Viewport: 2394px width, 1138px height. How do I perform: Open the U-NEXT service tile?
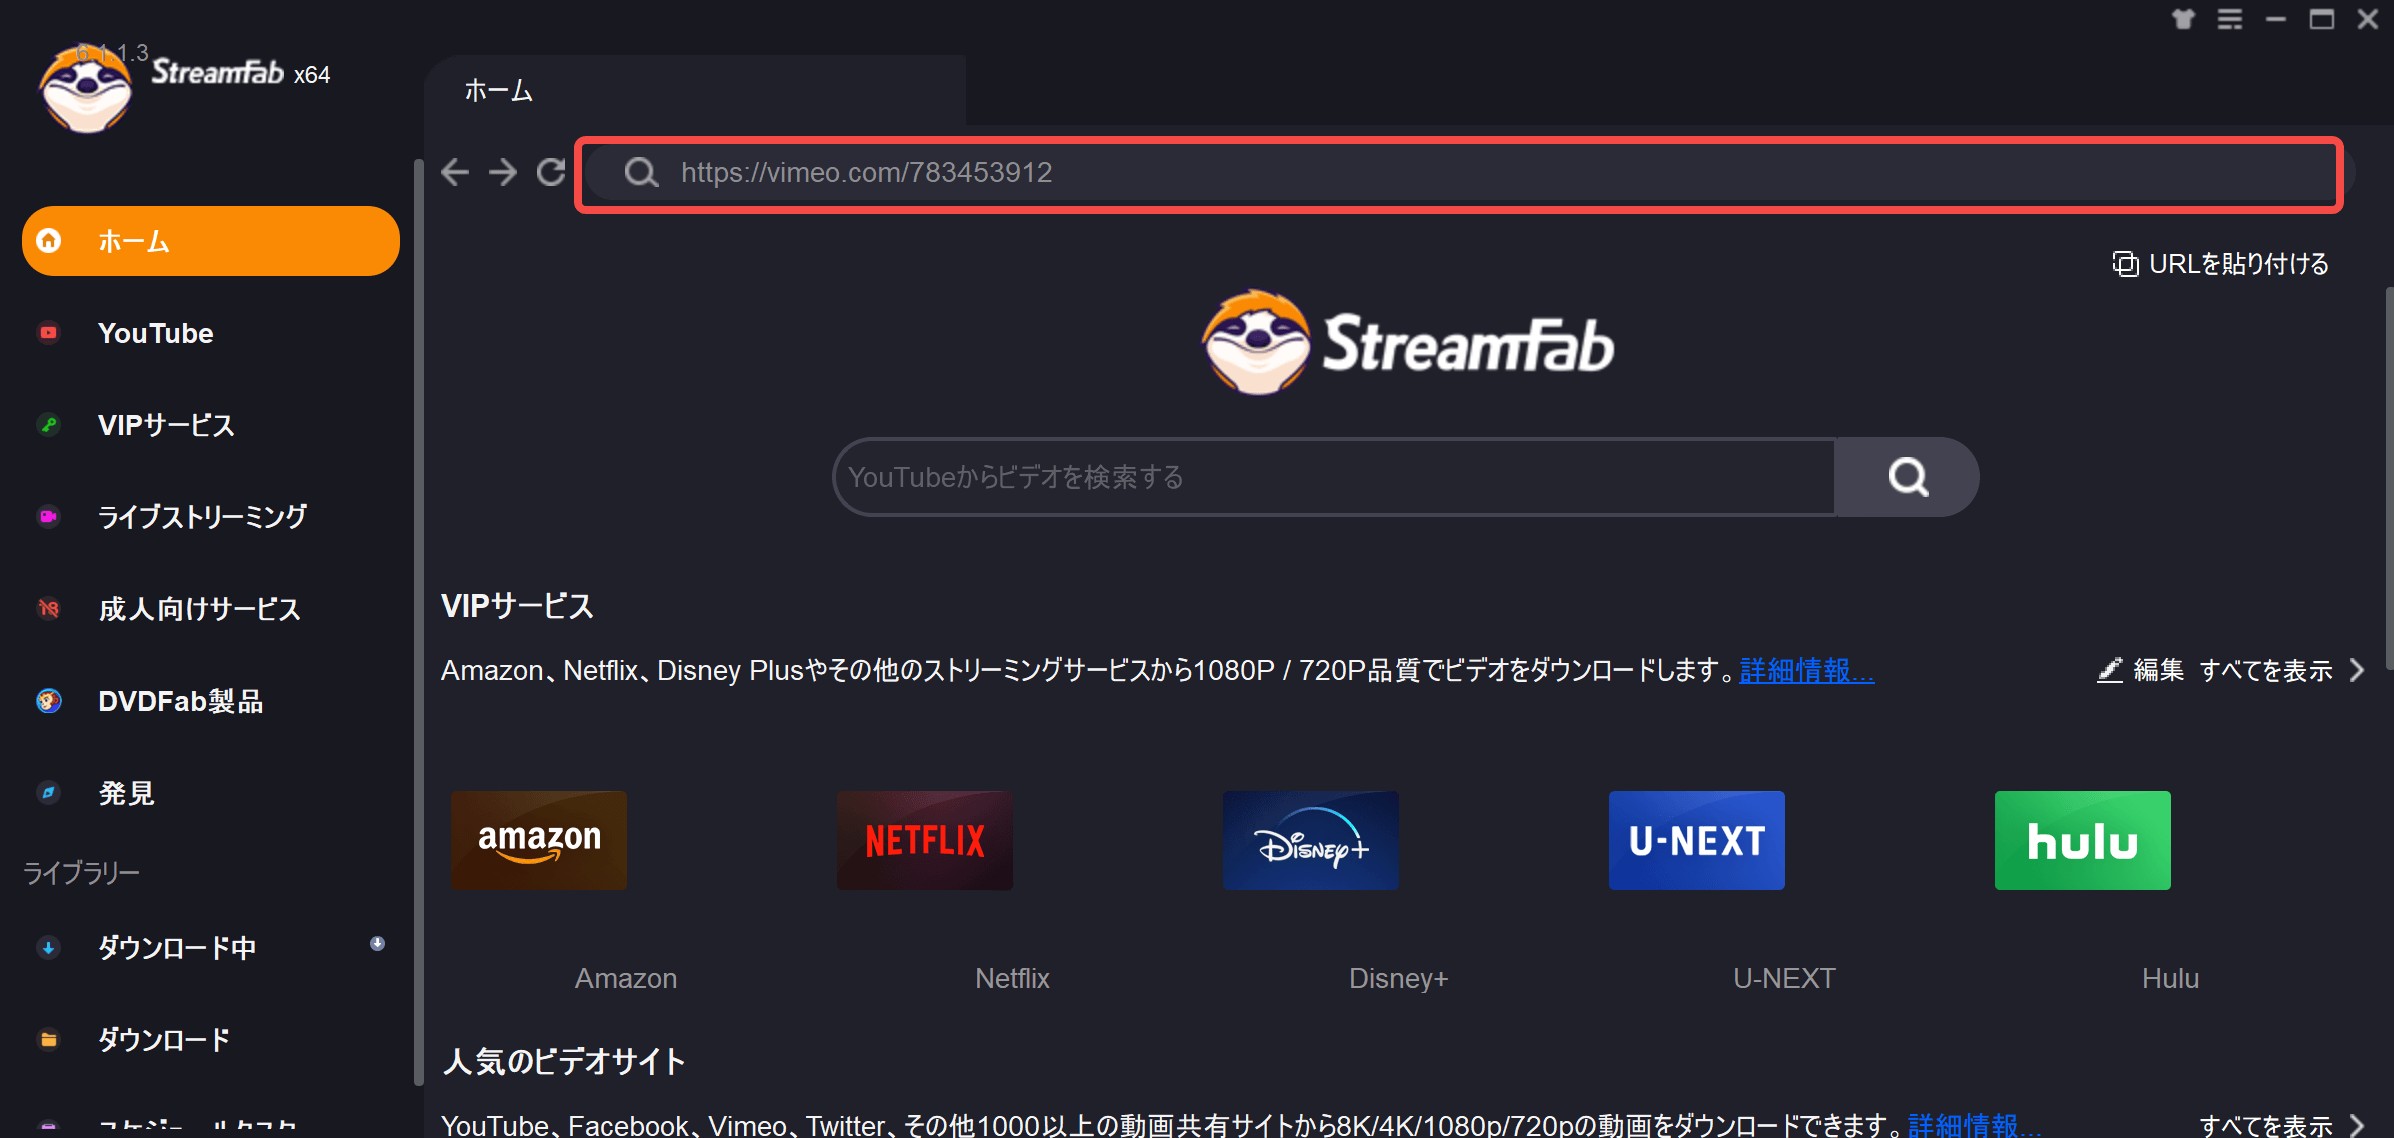tap(1697, 840)
